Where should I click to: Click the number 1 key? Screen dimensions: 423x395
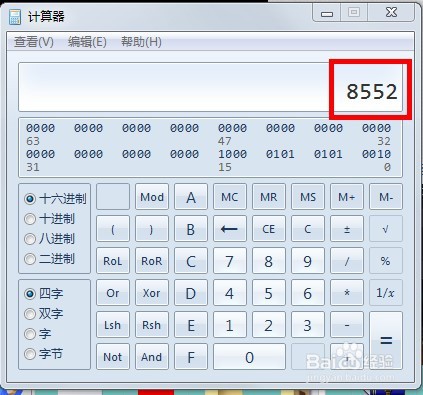pyautogui.click(x=230, y=325)
